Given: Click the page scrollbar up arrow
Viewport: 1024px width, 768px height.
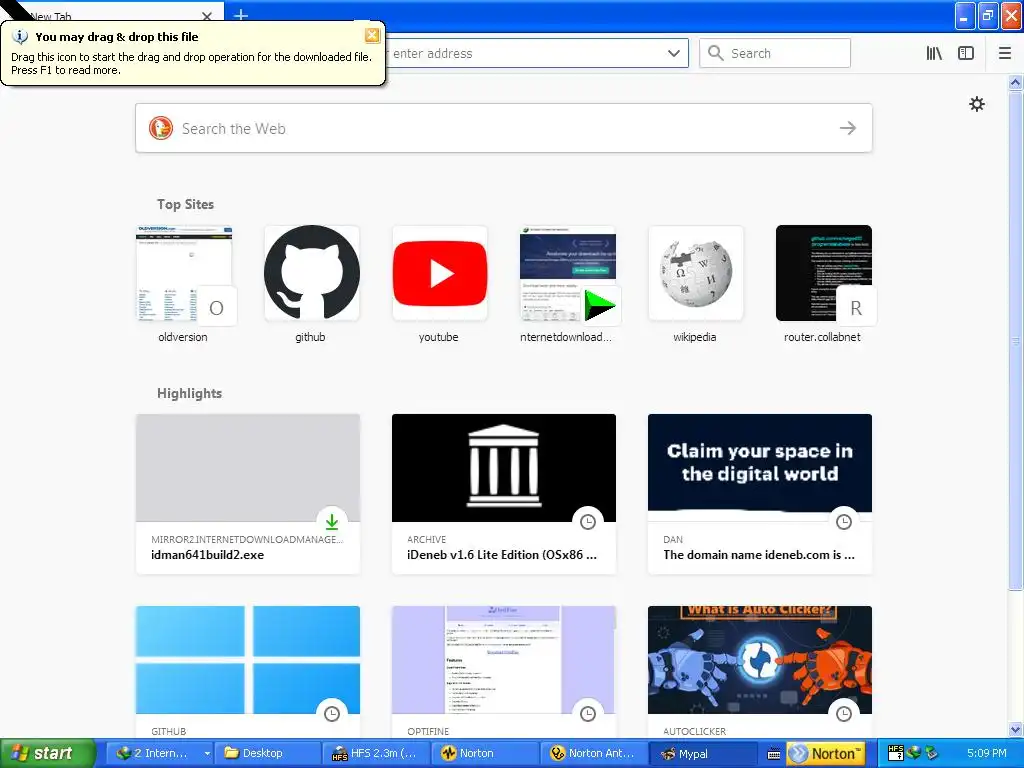Looking at the screenshot, I should 1015,82.
